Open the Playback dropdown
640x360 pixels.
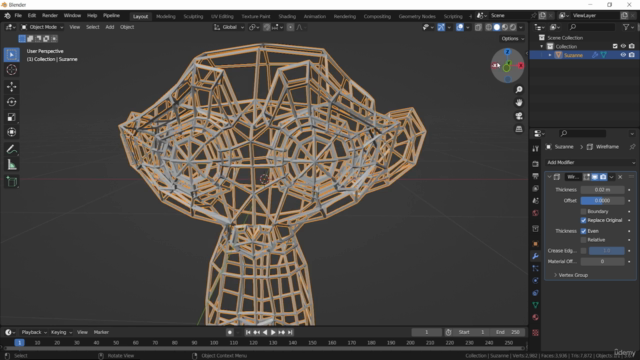34,332
